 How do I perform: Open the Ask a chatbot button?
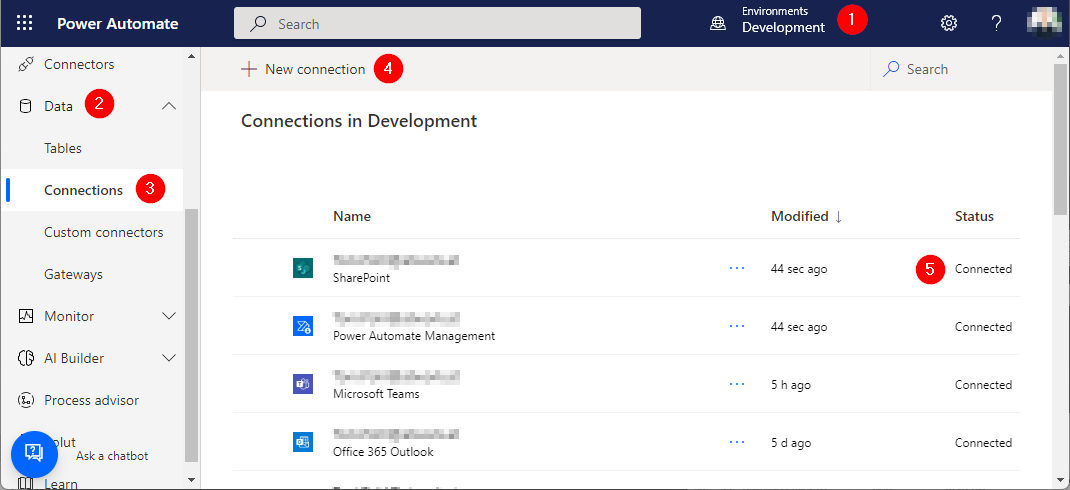(x=34, y=454)
